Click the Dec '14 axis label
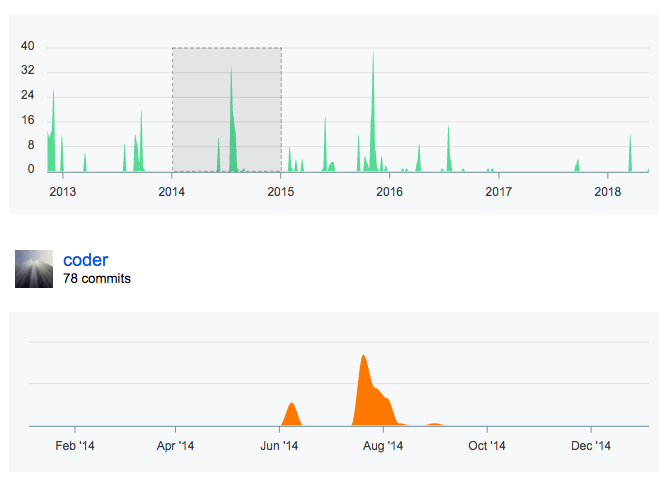This screenshot has height=483, width=665. [590, 446]
